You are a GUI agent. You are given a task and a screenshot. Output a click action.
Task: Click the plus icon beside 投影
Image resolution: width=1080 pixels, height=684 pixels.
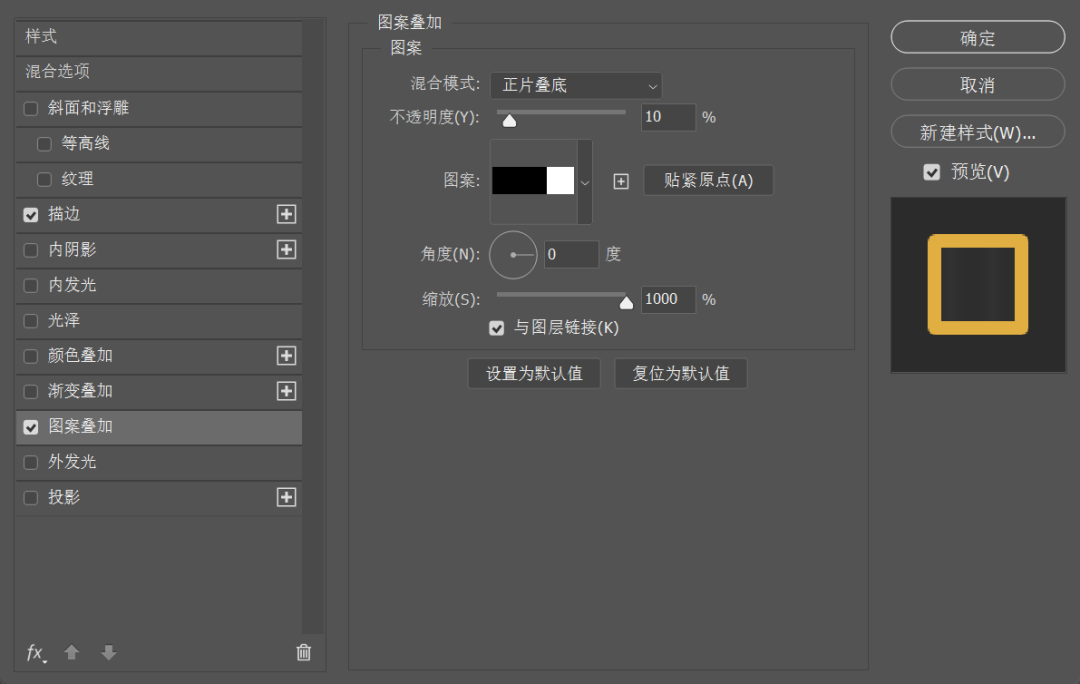tap(286, 497)
